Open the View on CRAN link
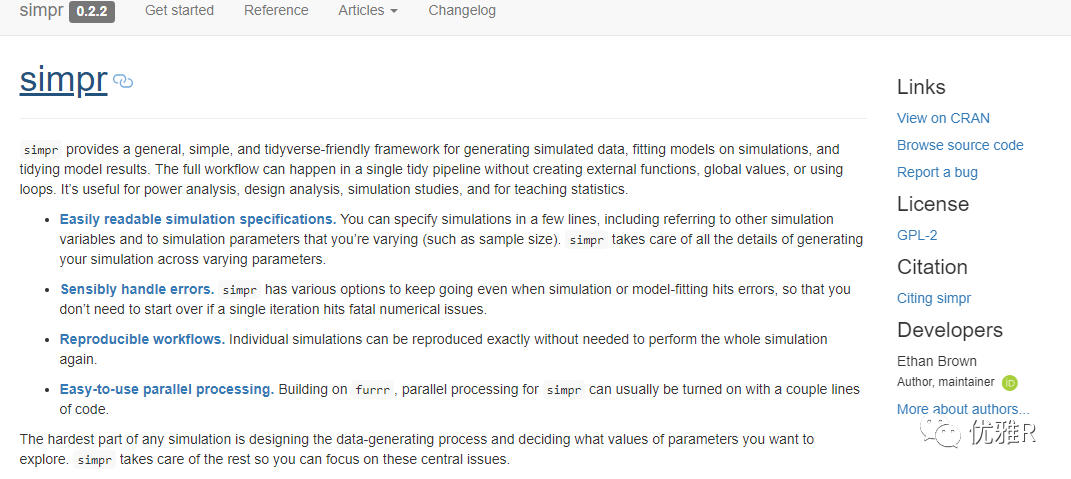 click(943, 118)
